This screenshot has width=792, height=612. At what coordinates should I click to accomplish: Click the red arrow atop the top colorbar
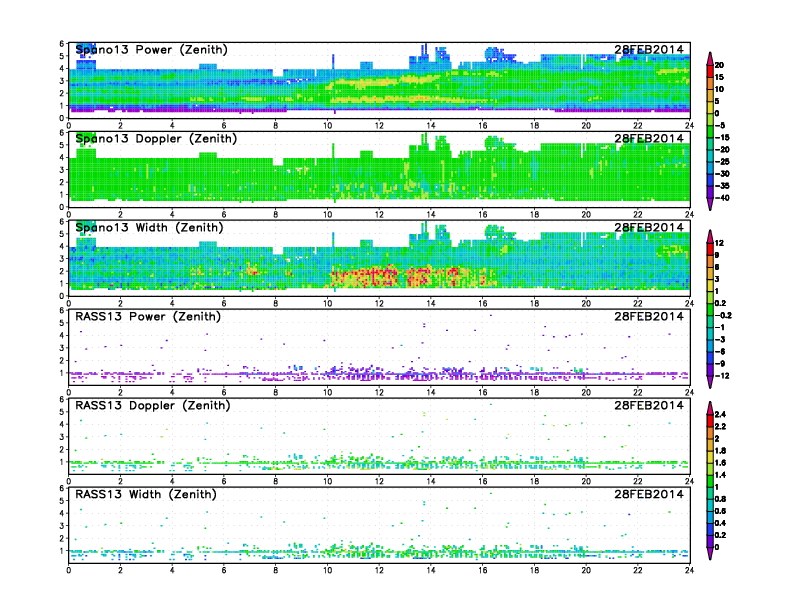pos(709,55)
